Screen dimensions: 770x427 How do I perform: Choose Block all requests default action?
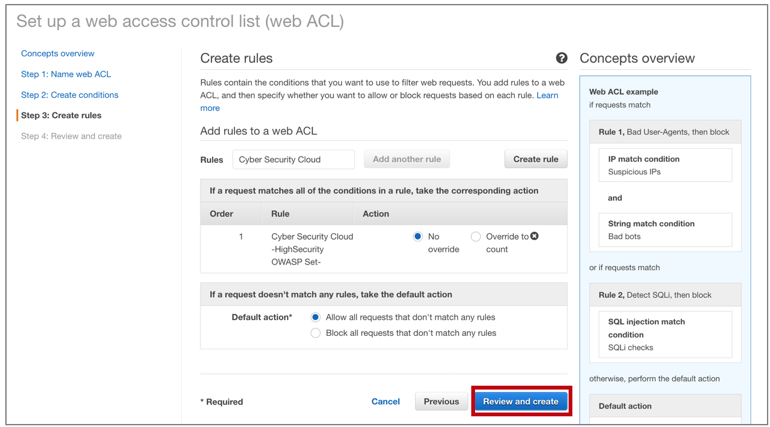[316, 333]
